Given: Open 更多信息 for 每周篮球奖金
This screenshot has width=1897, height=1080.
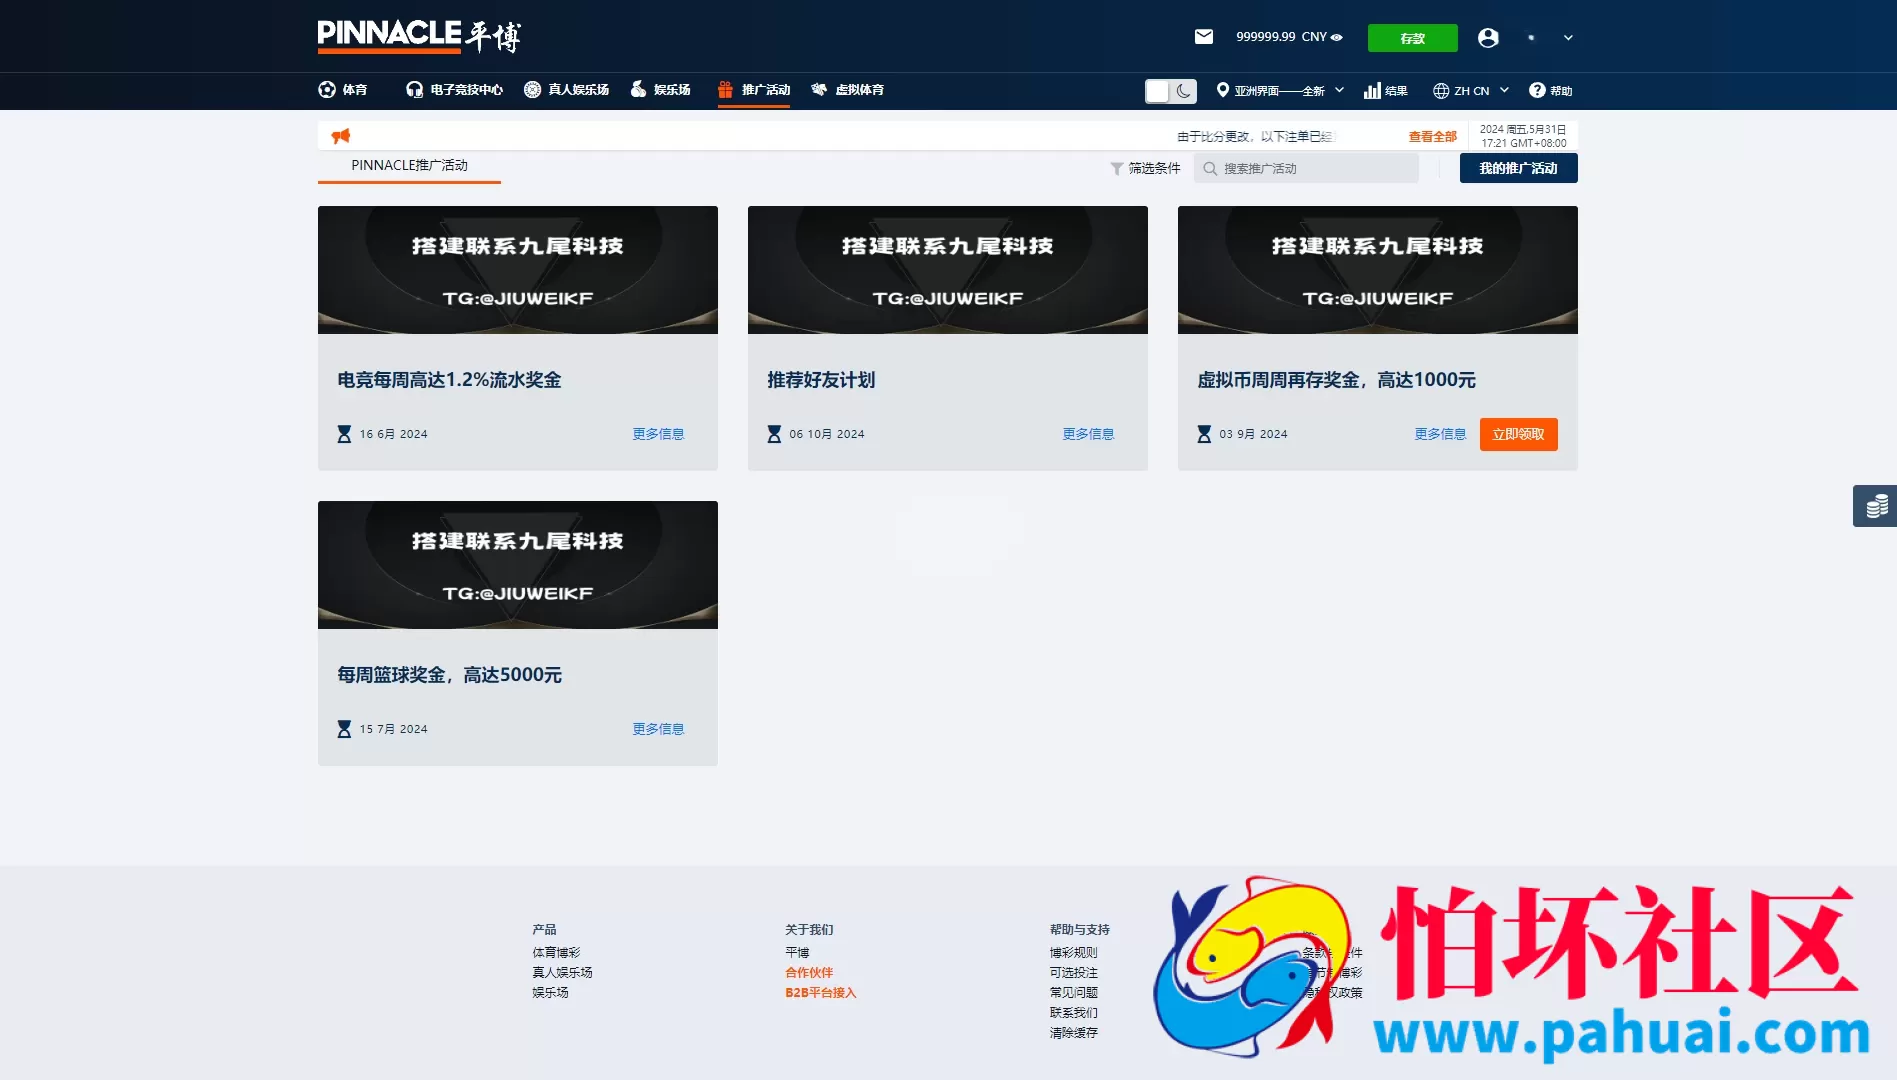Looking at the screenshot, I should tap(658, 729).
